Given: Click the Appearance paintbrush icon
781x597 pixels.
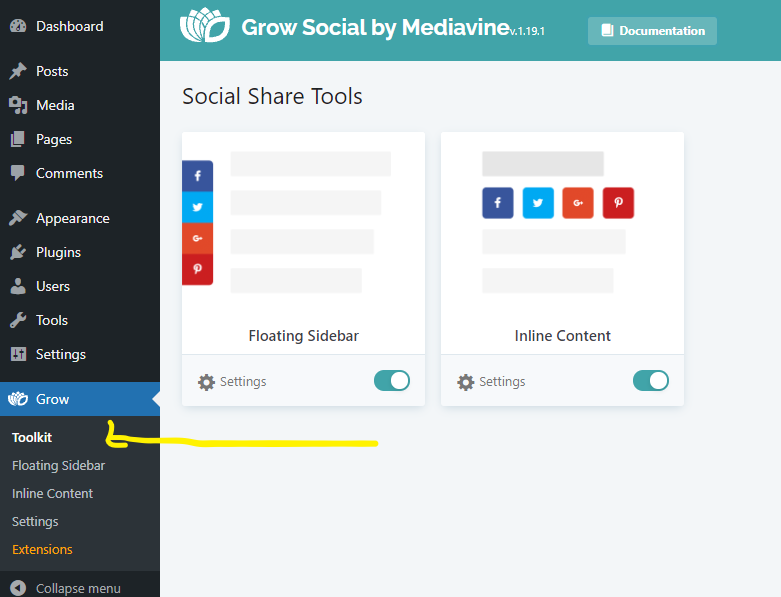Looking at the screenshot, I should click(18, 218).
